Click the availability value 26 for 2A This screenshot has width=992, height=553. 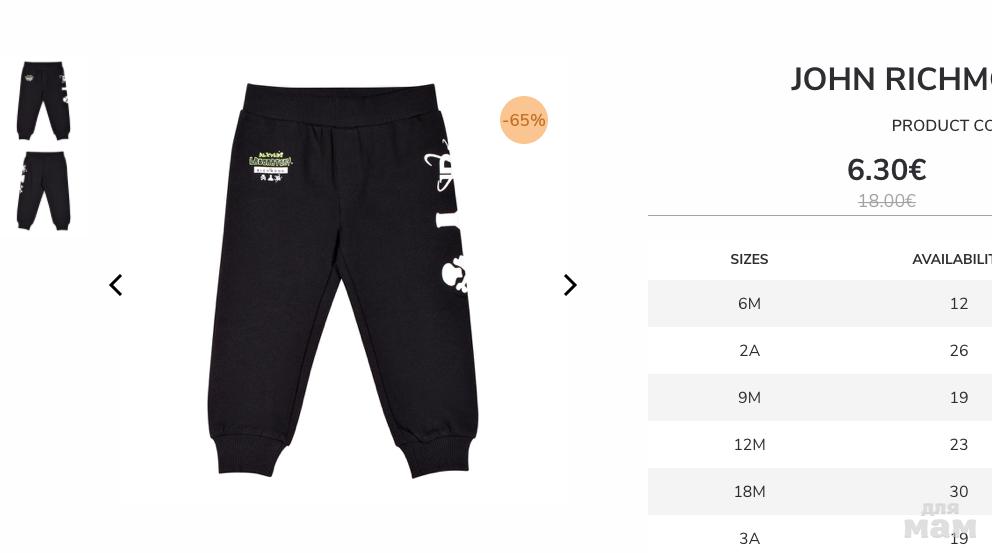tap(958, 351)
